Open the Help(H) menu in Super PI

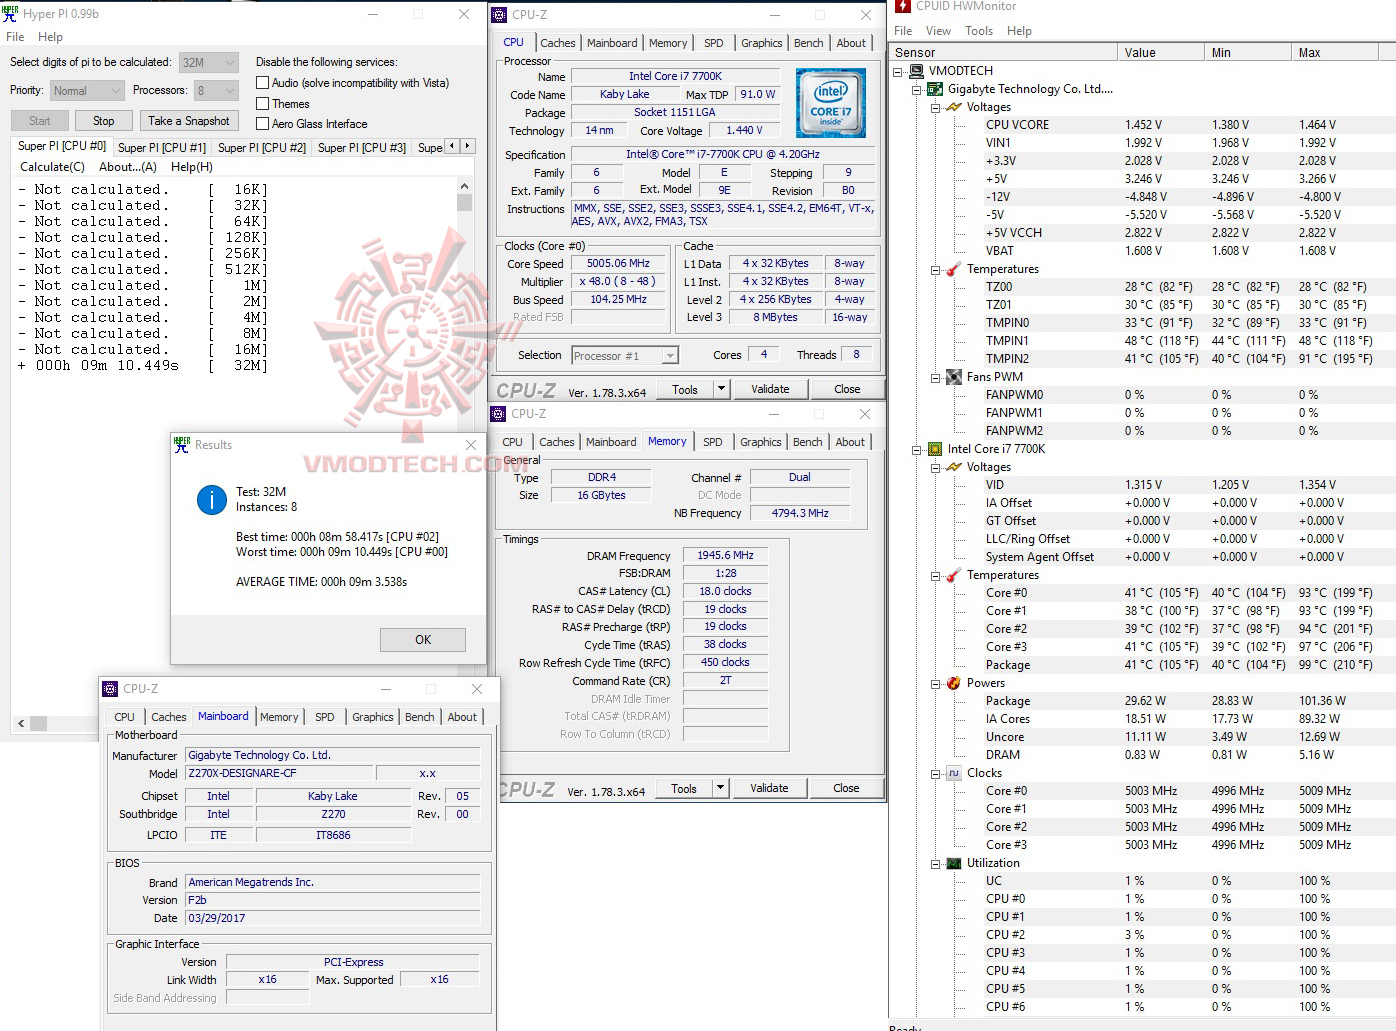pyautogui.click(x=192, y=167)
